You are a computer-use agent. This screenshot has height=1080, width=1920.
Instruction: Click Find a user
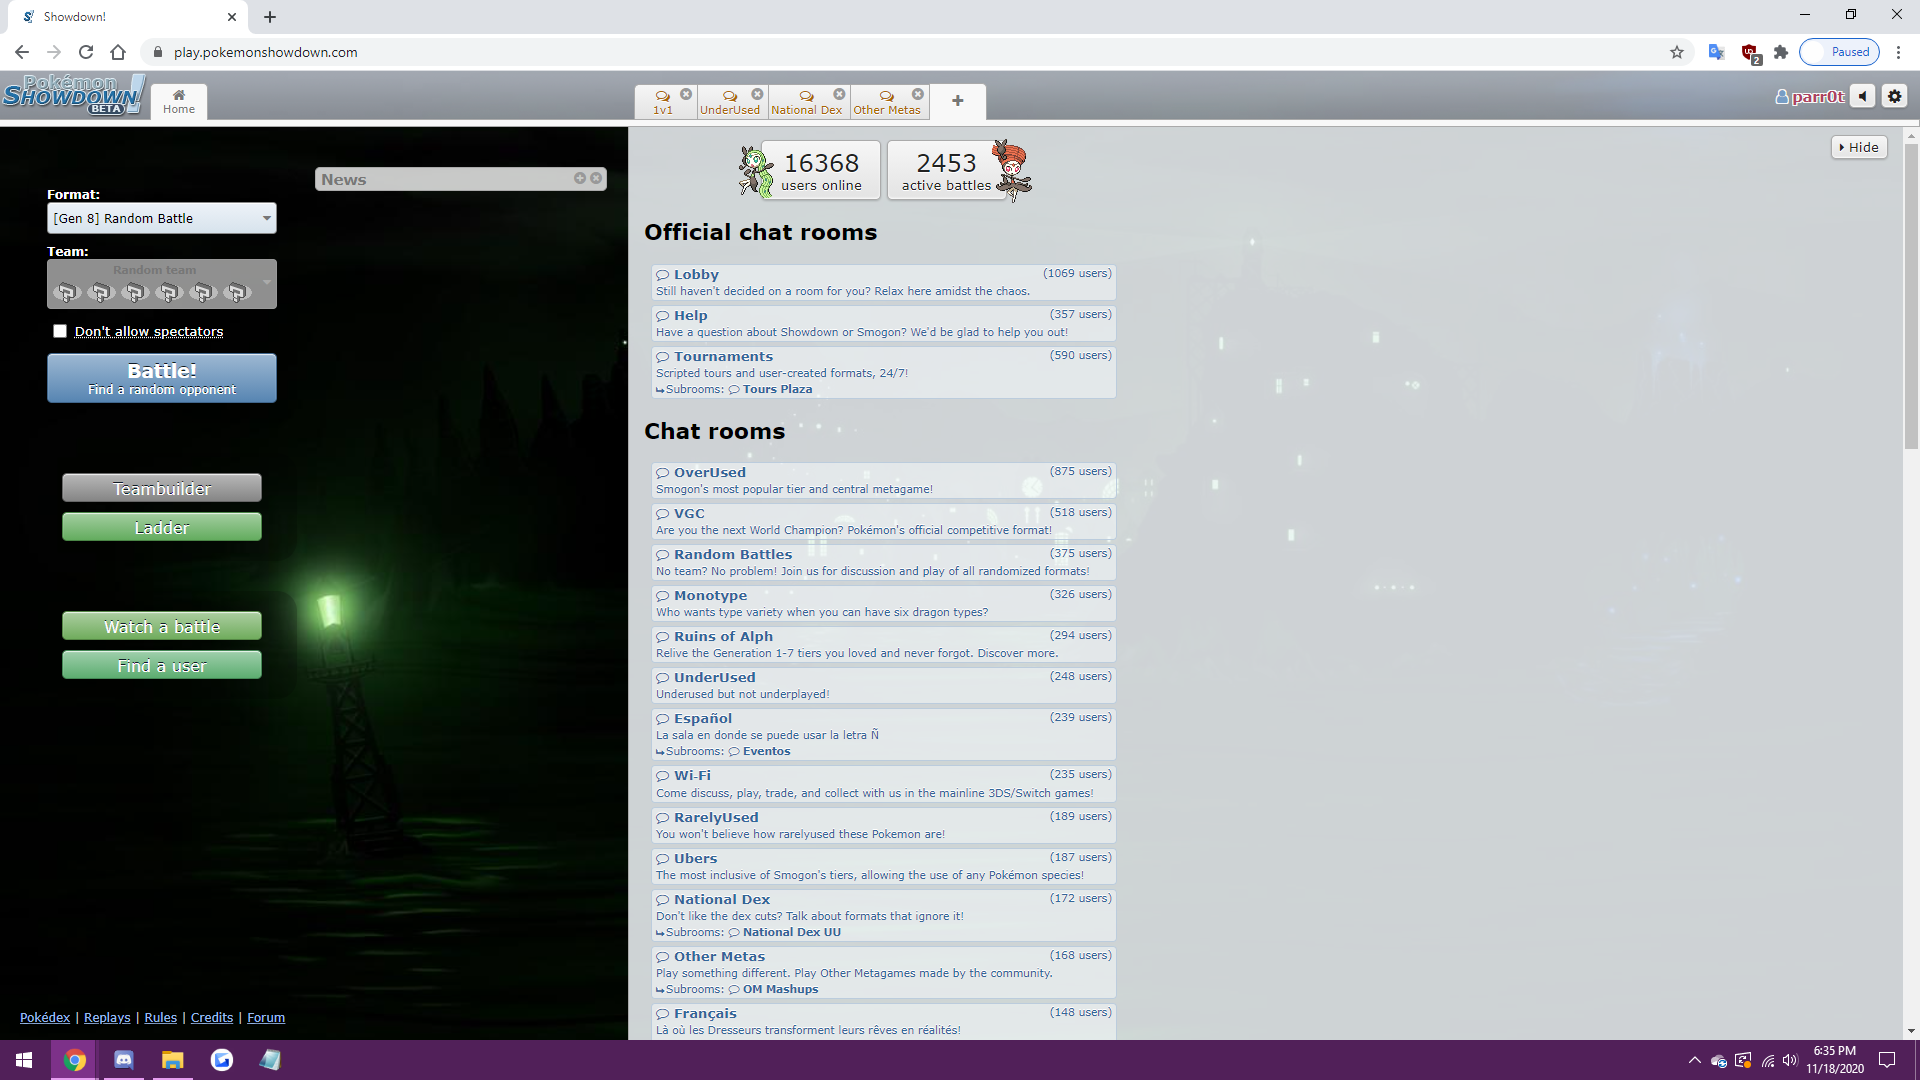pyautogui.click(x=162, y=665)
